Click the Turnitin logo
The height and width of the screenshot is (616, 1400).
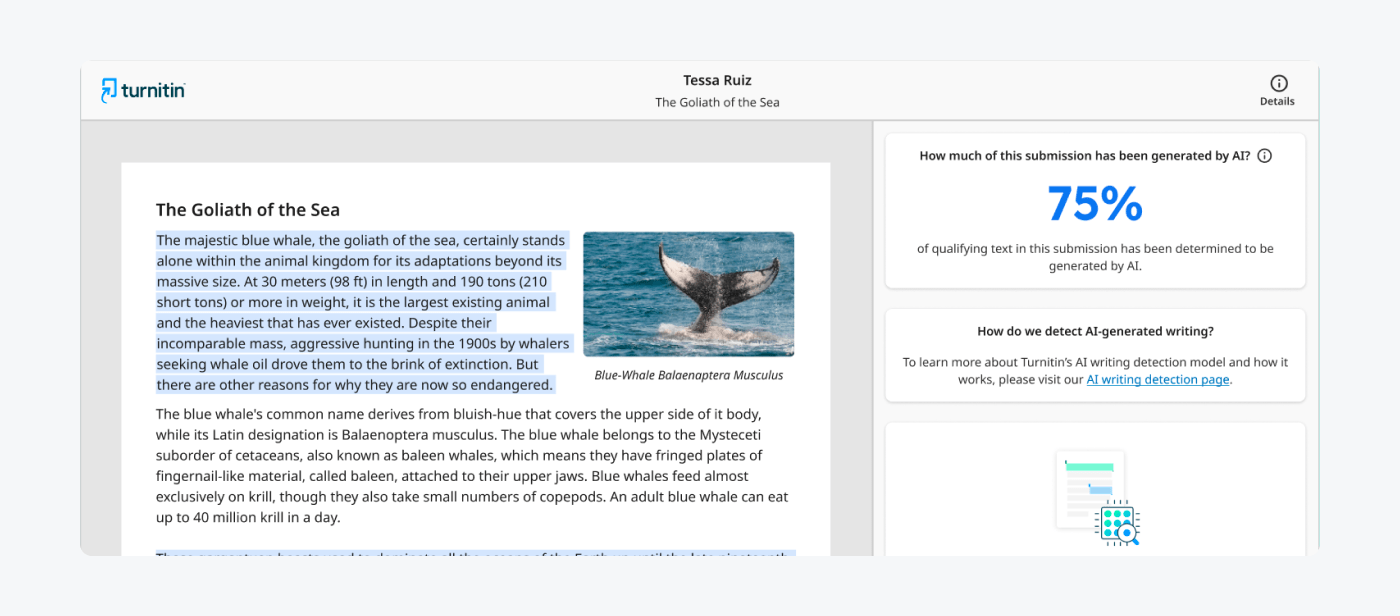[x=143, y=90]
